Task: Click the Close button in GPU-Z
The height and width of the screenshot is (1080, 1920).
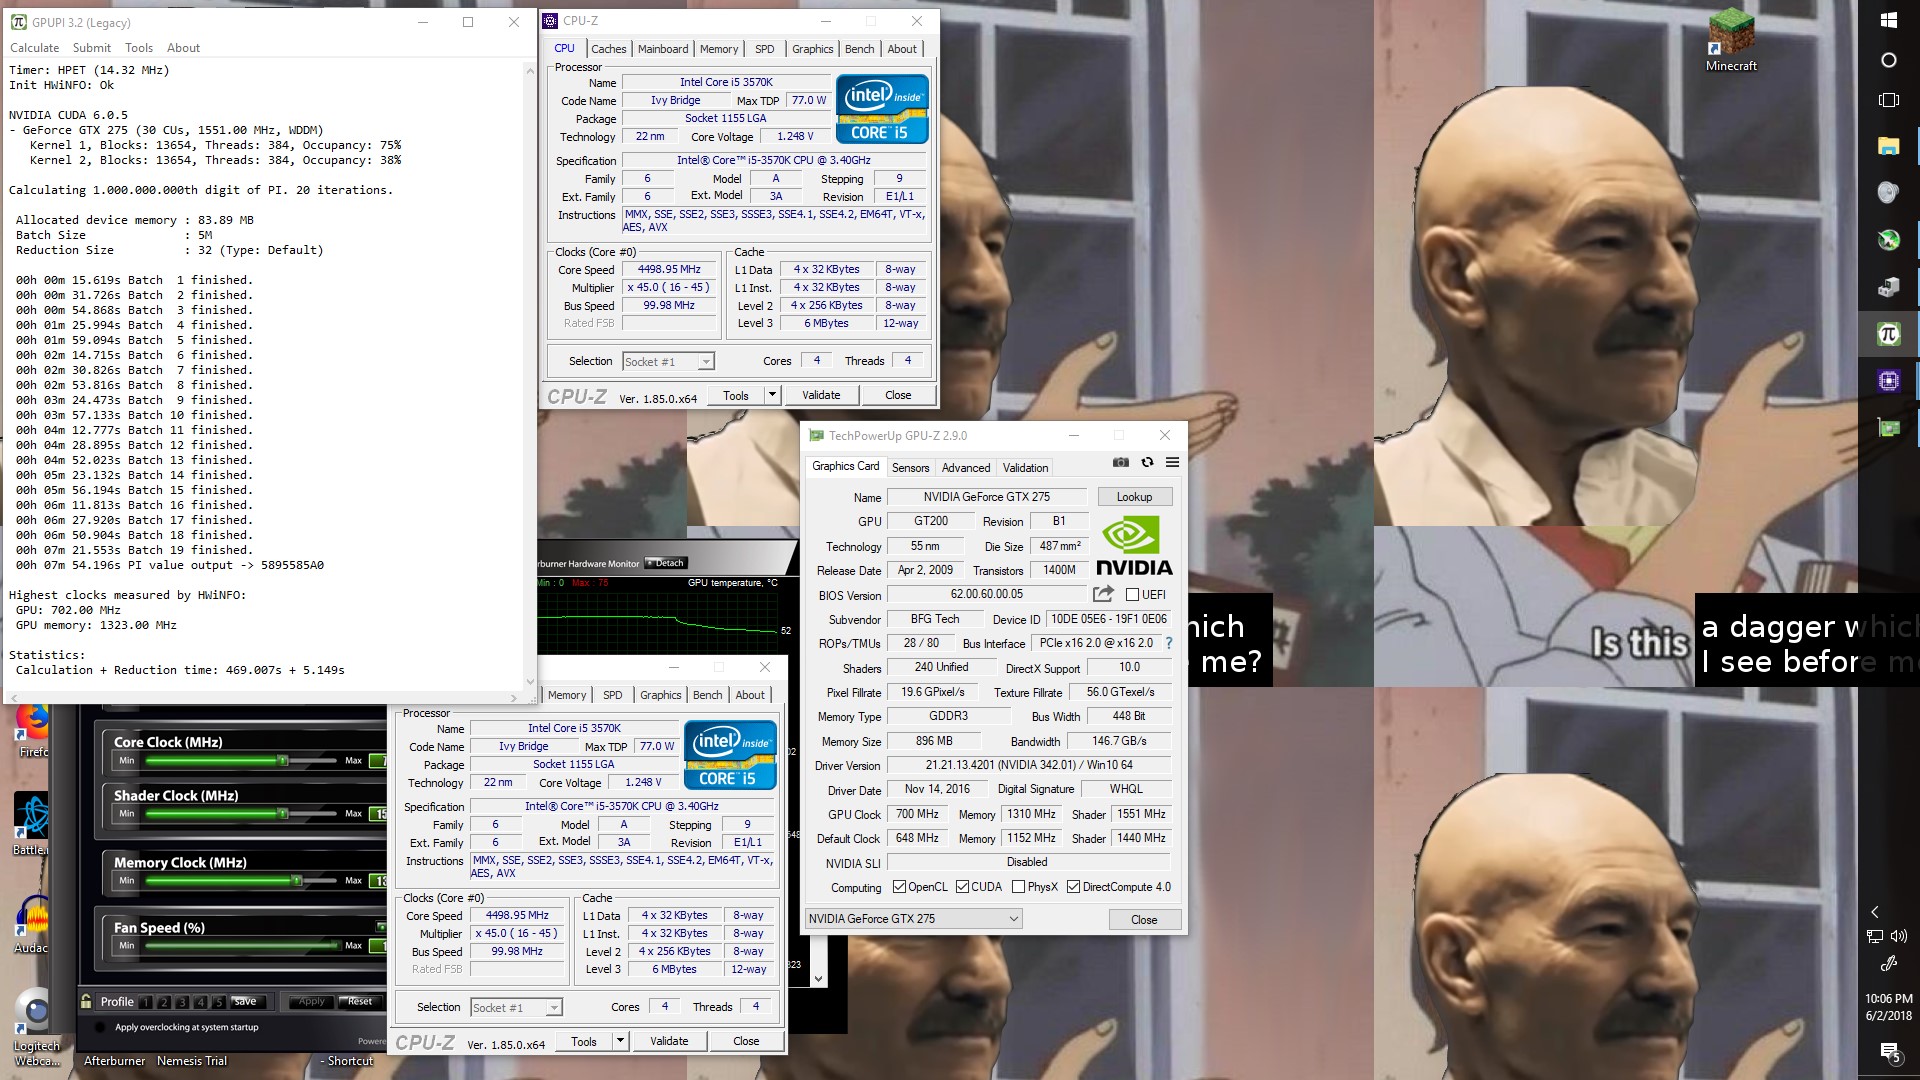Action: pyautogui.click(x=1144, y=920)
